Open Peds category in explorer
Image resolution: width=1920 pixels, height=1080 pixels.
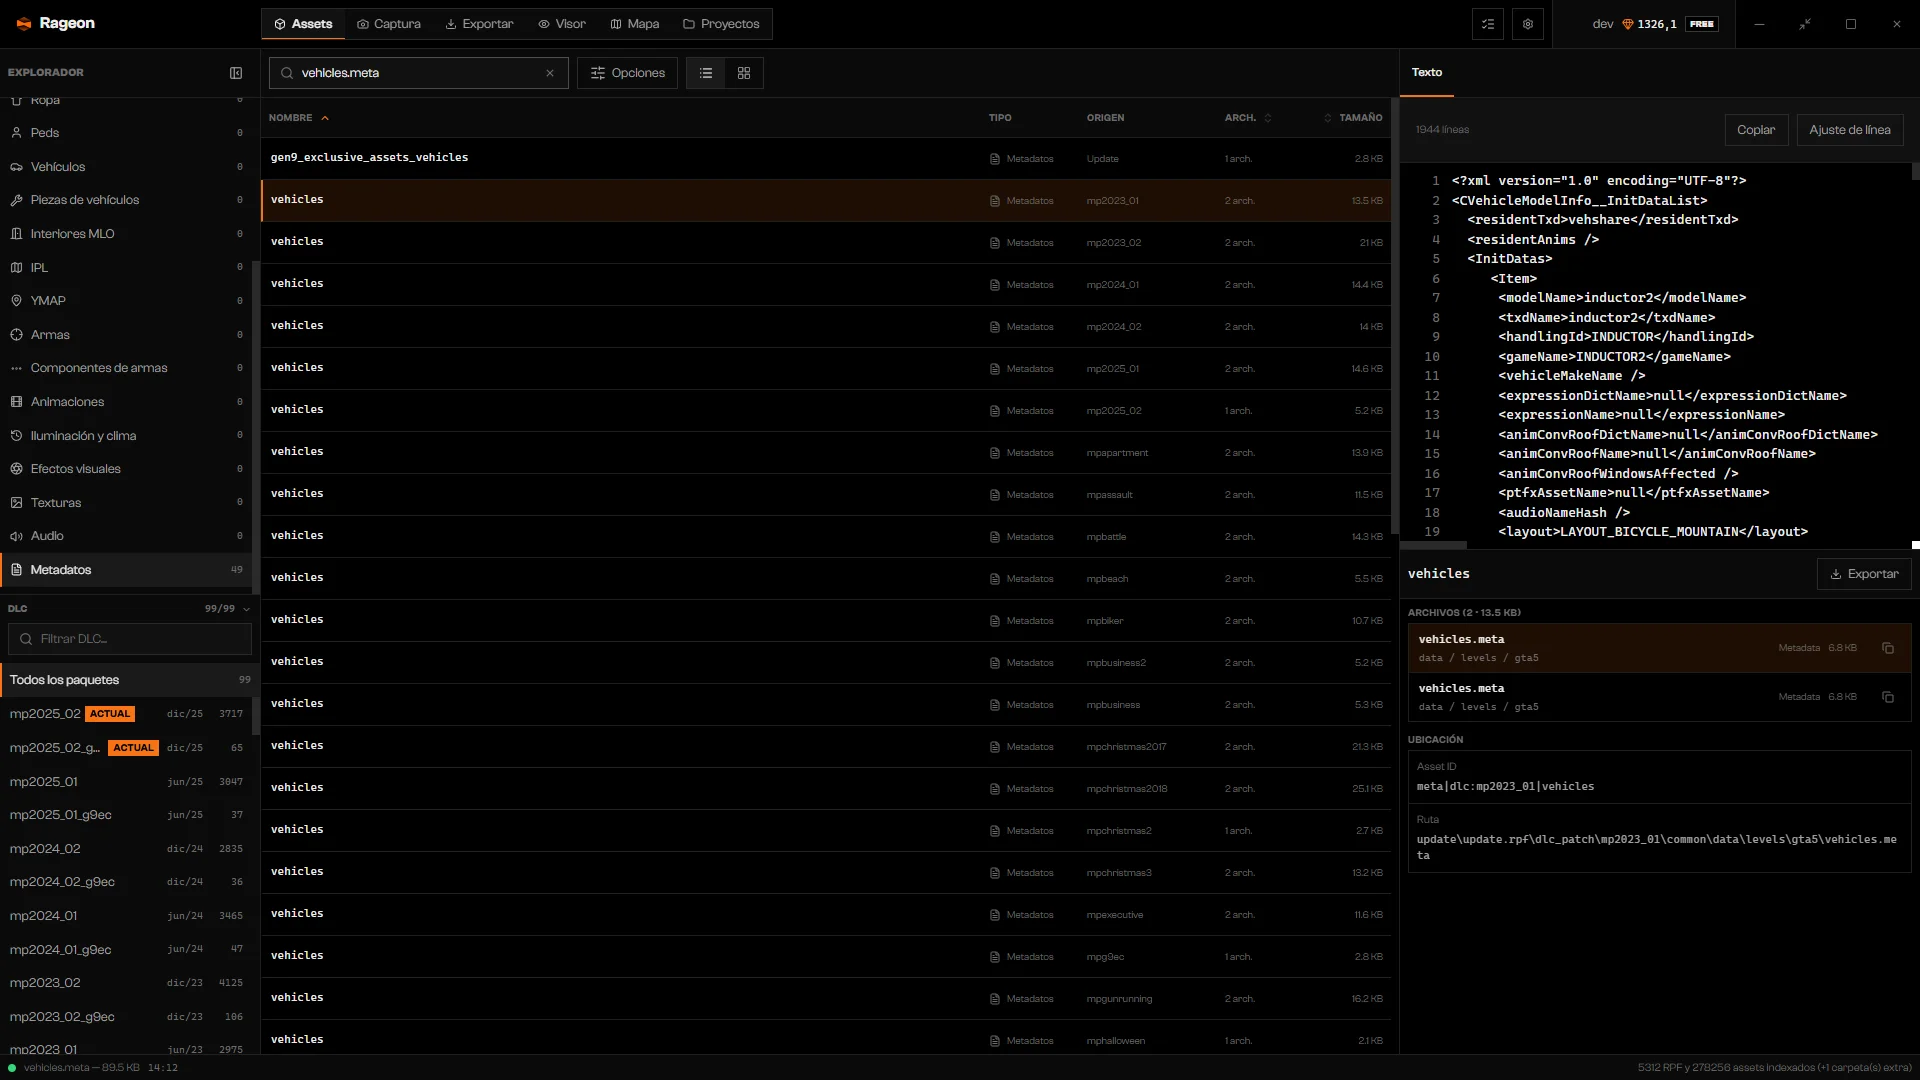click(x=126, y=133)
